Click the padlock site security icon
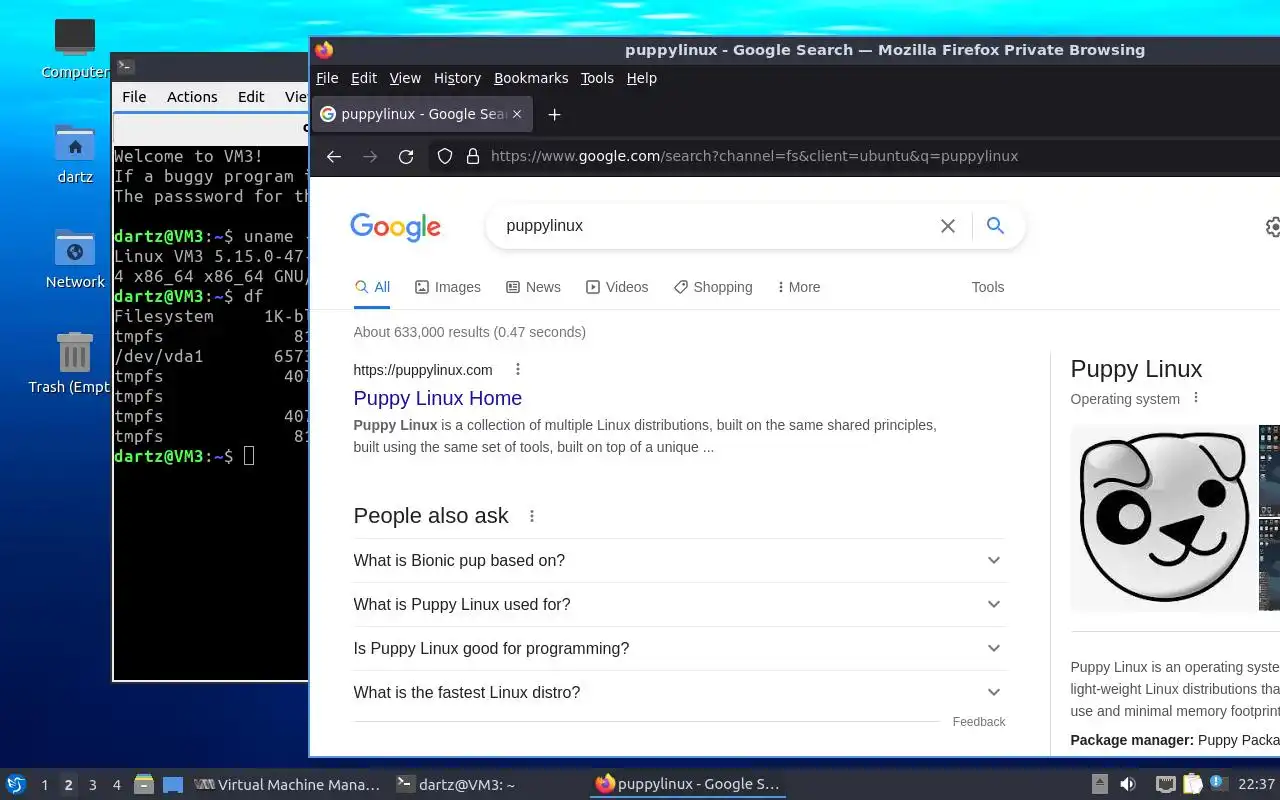This screenshot has height=800, width=1280. [472, 156]
